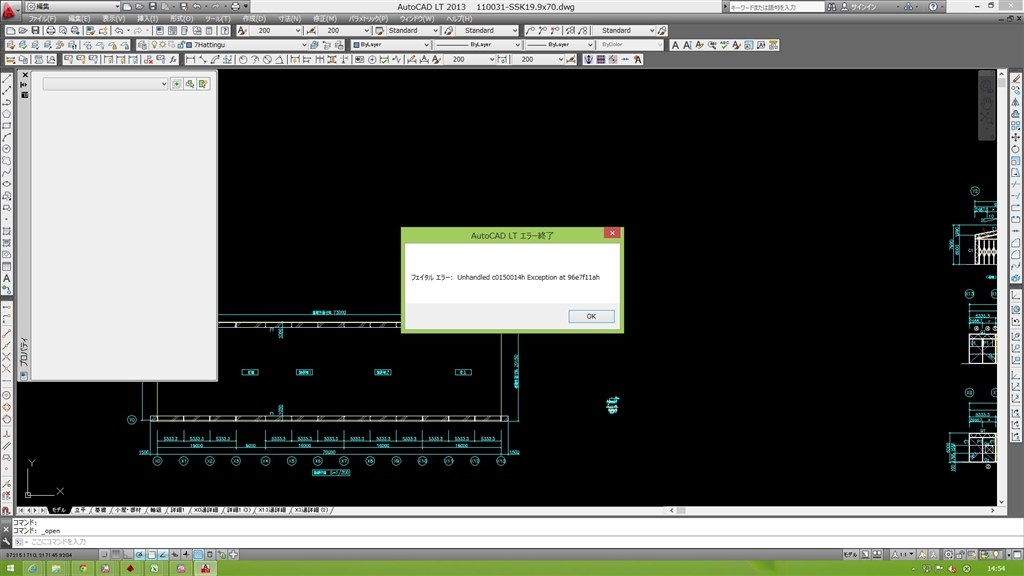
Task: Open the 挿入(I) menu
Action: pyautogui.click(x=147, y=19)
